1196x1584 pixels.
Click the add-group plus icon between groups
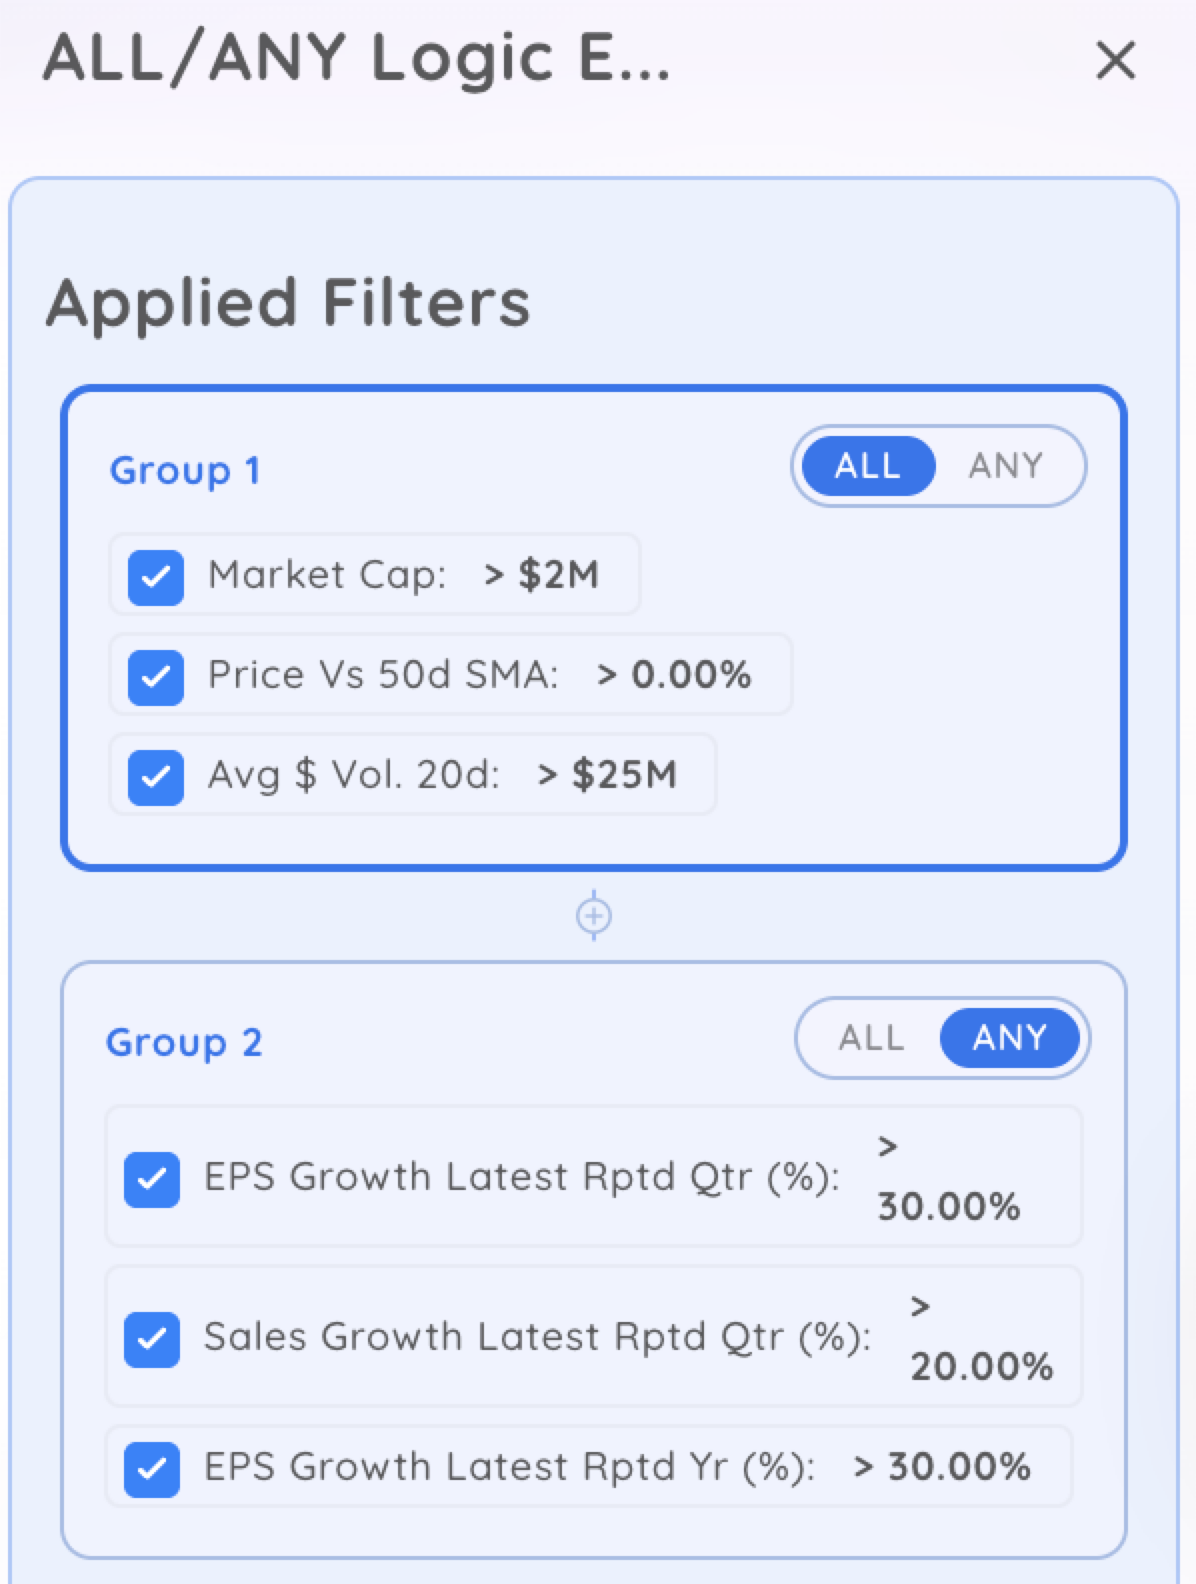(x=594, y=915)
